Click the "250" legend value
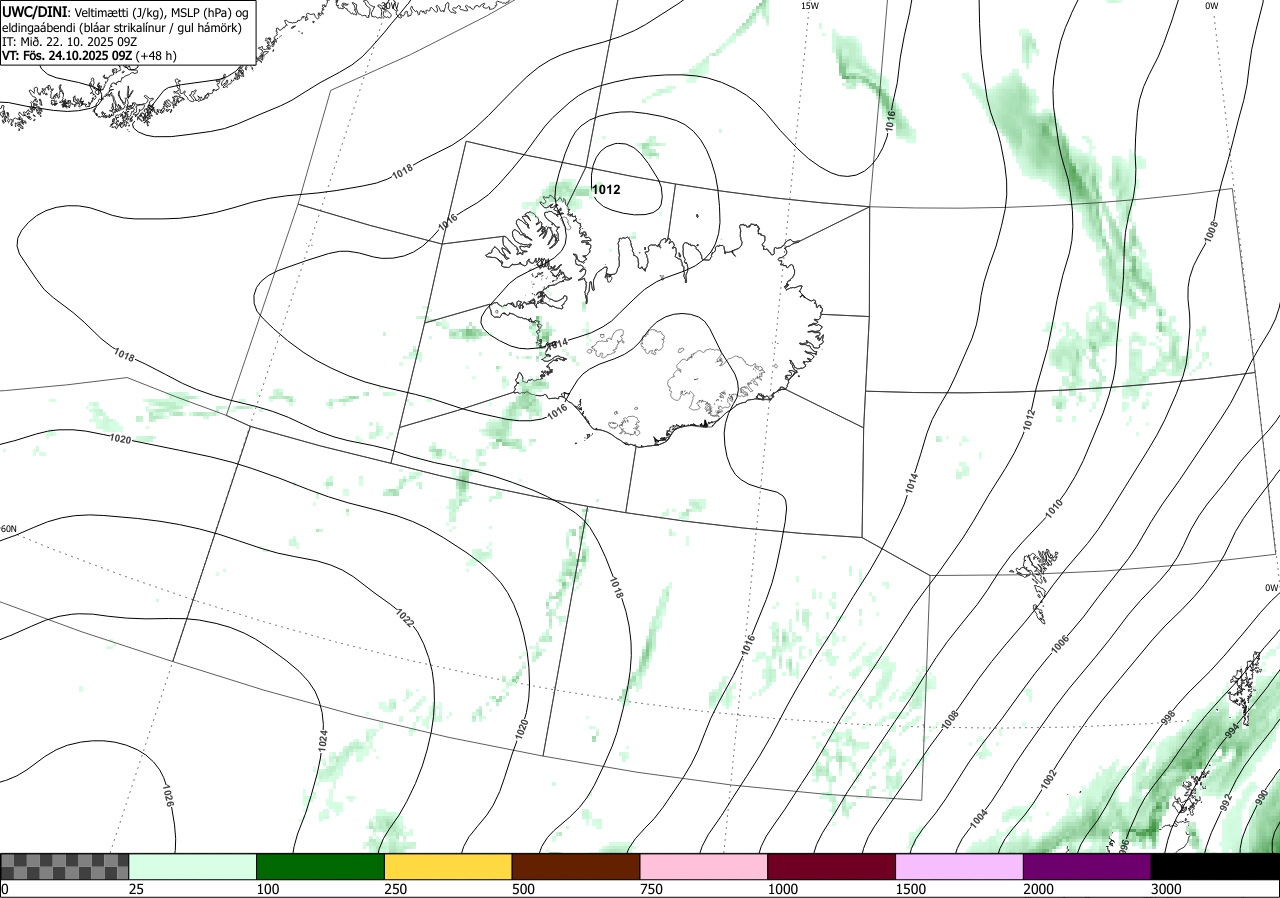Screen dimensions: 1280x898 (395, 889)
